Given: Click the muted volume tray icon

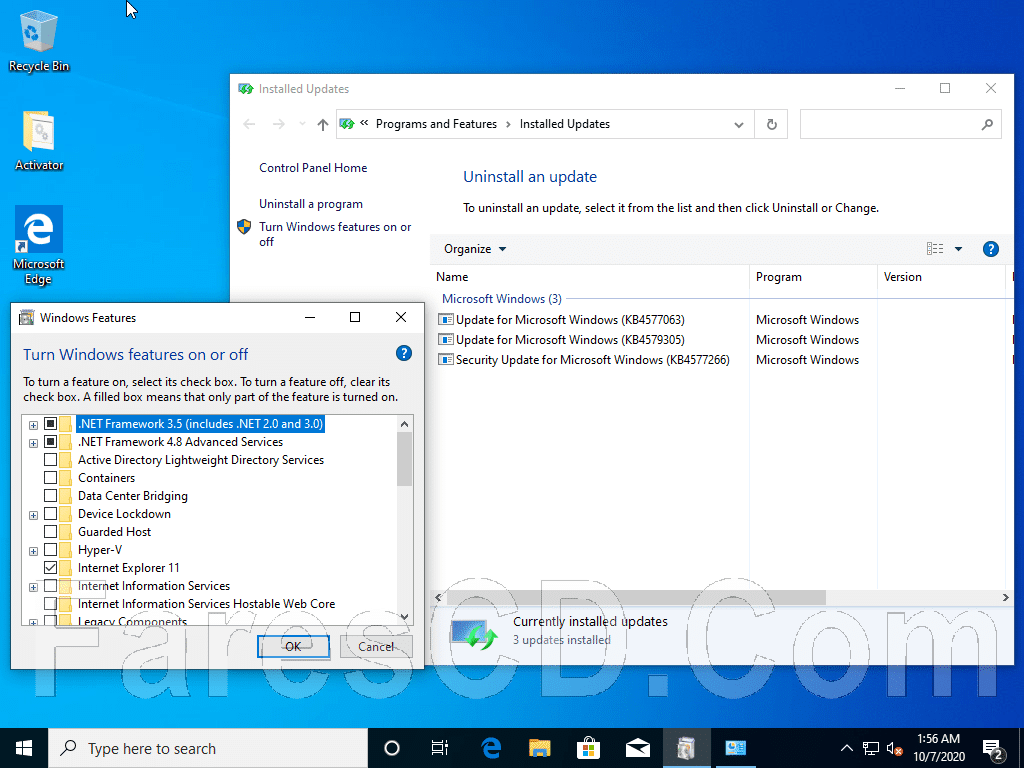Looking at the screenshot, I should coord(895,749).
